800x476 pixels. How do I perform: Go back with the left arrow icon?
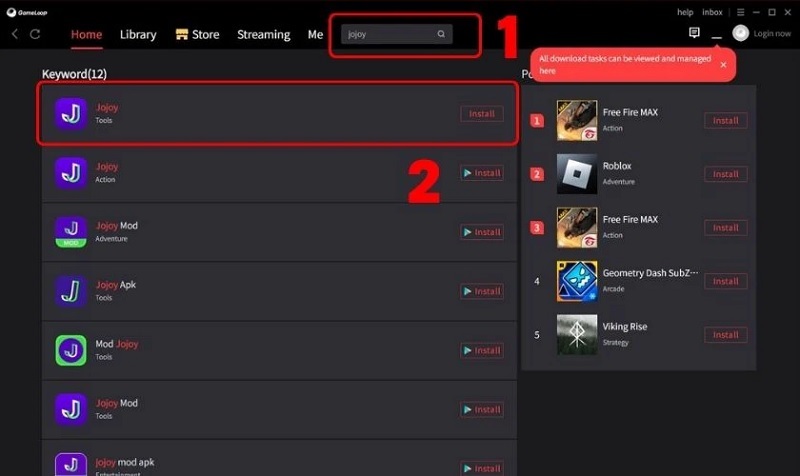click(x=15, y=34)
